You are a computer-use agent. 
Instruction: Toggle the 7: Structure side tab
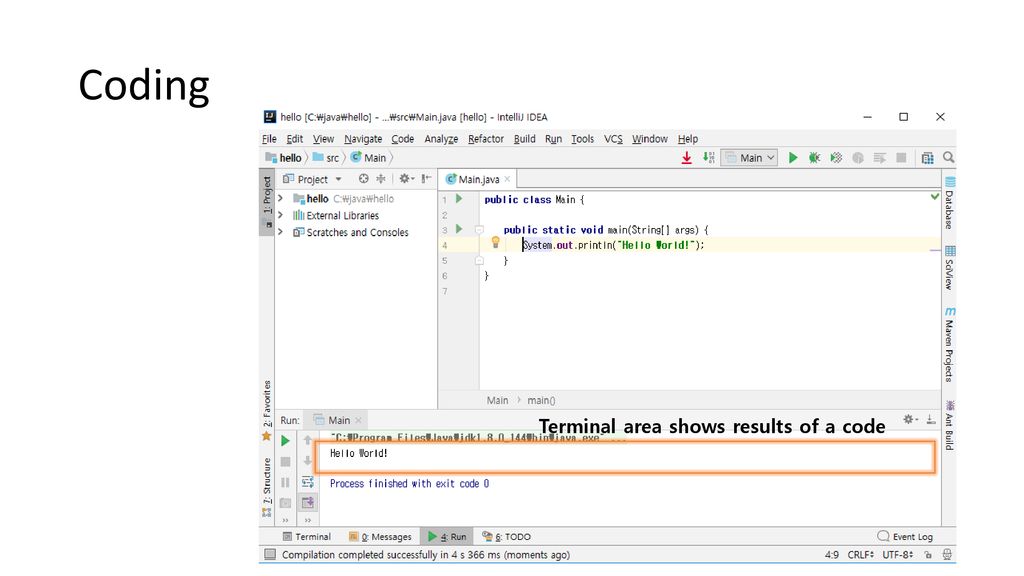266,487
